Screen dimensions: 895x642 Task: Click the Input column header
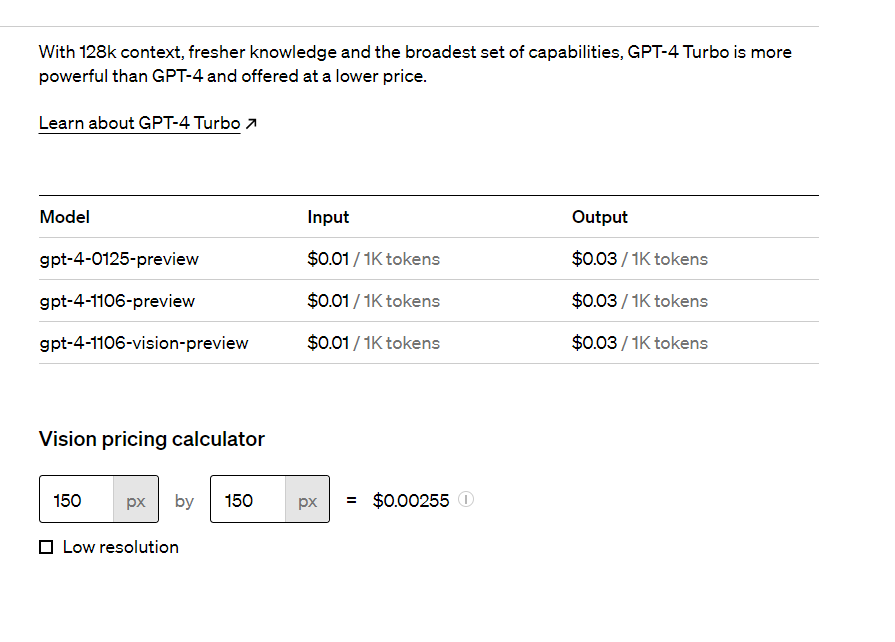(328, 217)
